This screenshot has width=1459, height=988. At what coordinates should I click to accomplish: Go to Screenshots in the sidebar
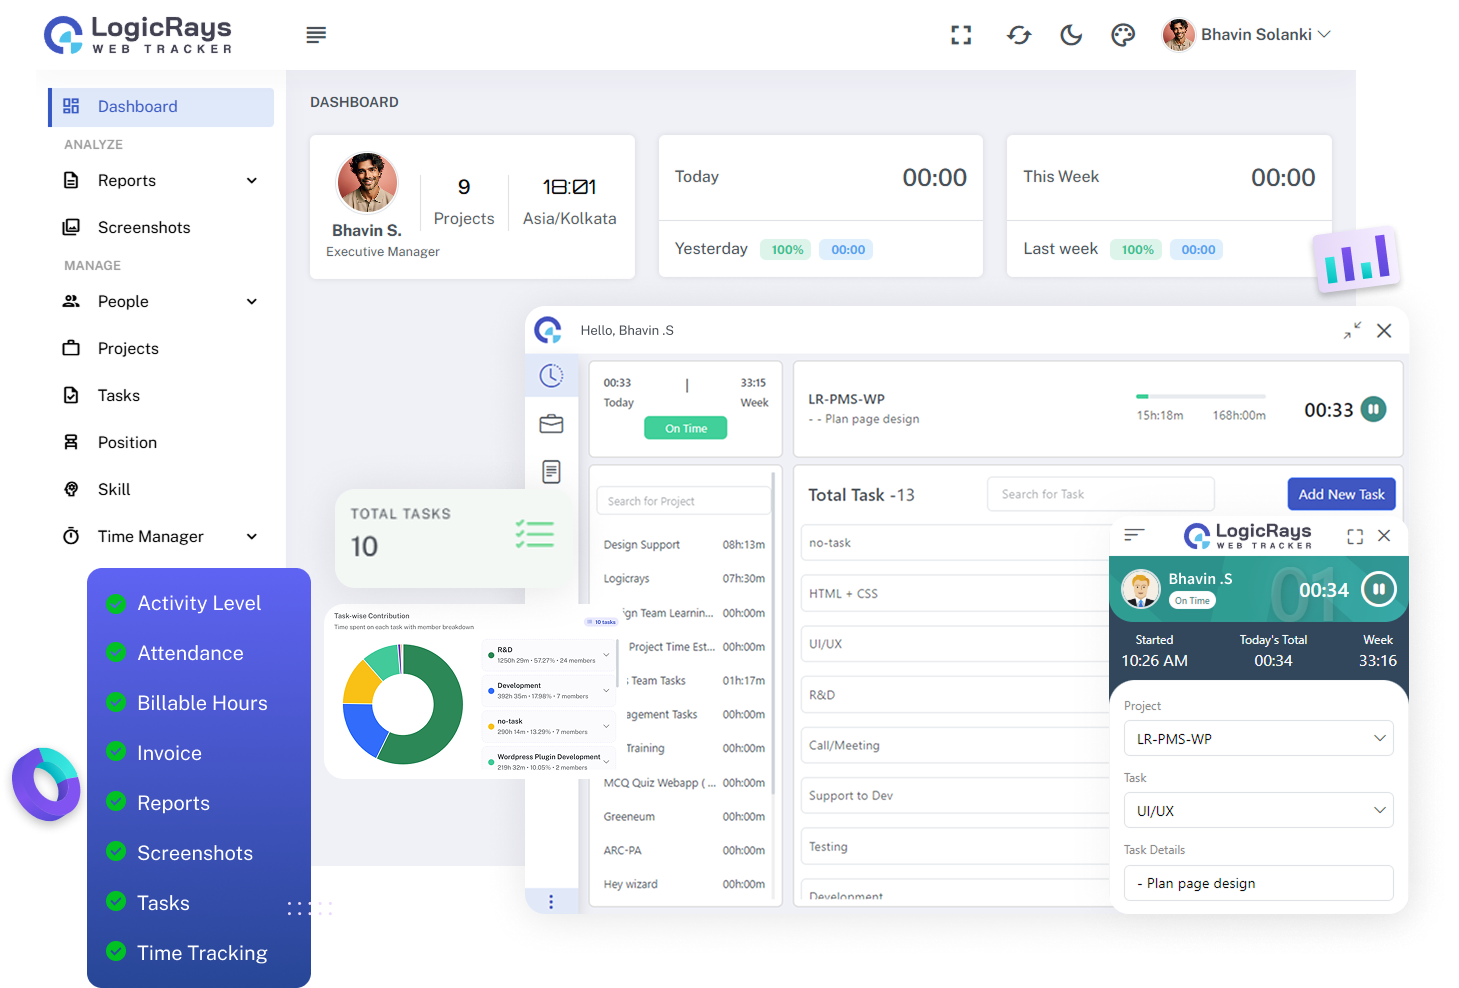[x=144, y=228]
